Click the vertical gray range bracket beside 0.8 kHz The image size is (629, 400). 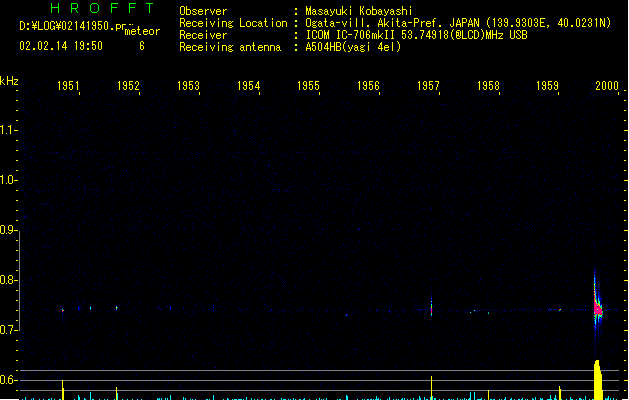19,281
